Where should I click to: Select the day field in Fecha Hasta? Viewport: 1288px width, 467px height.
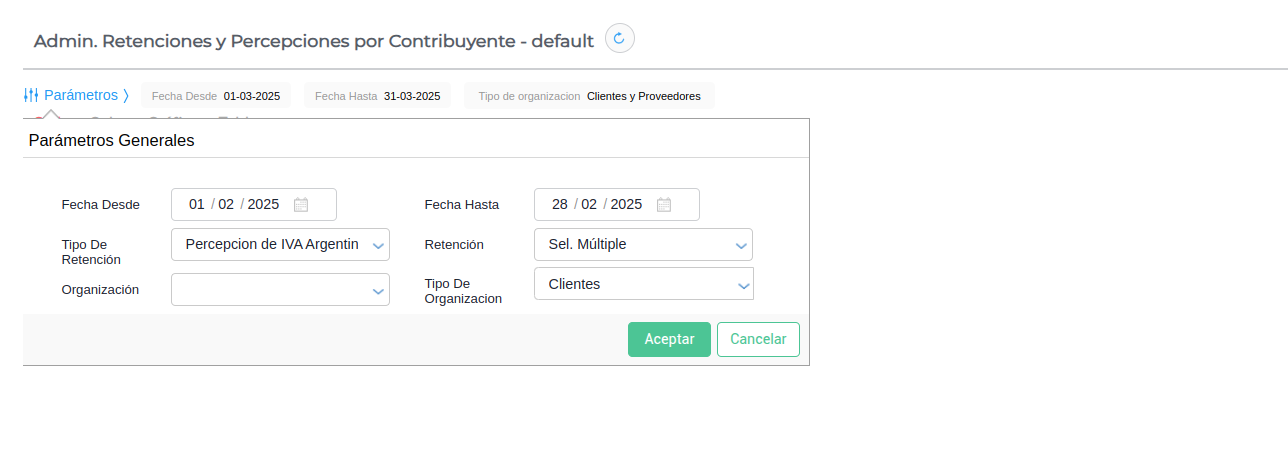tap(560, 204)
